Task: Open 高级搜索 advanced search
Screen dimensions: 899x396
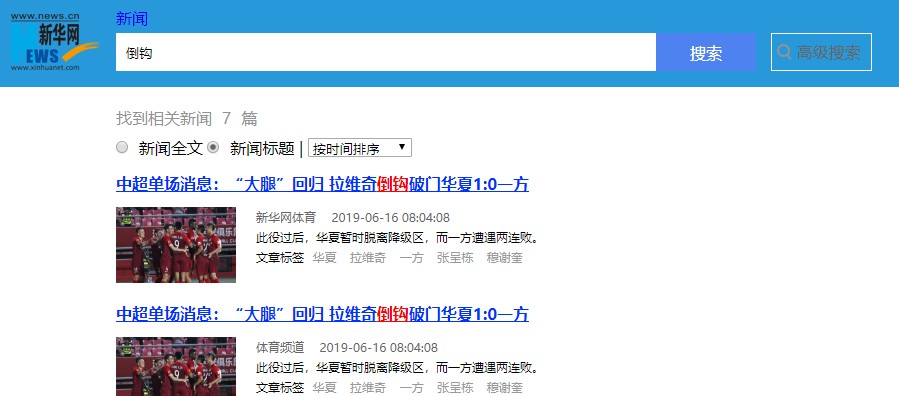Action: (x=821, y=52)
